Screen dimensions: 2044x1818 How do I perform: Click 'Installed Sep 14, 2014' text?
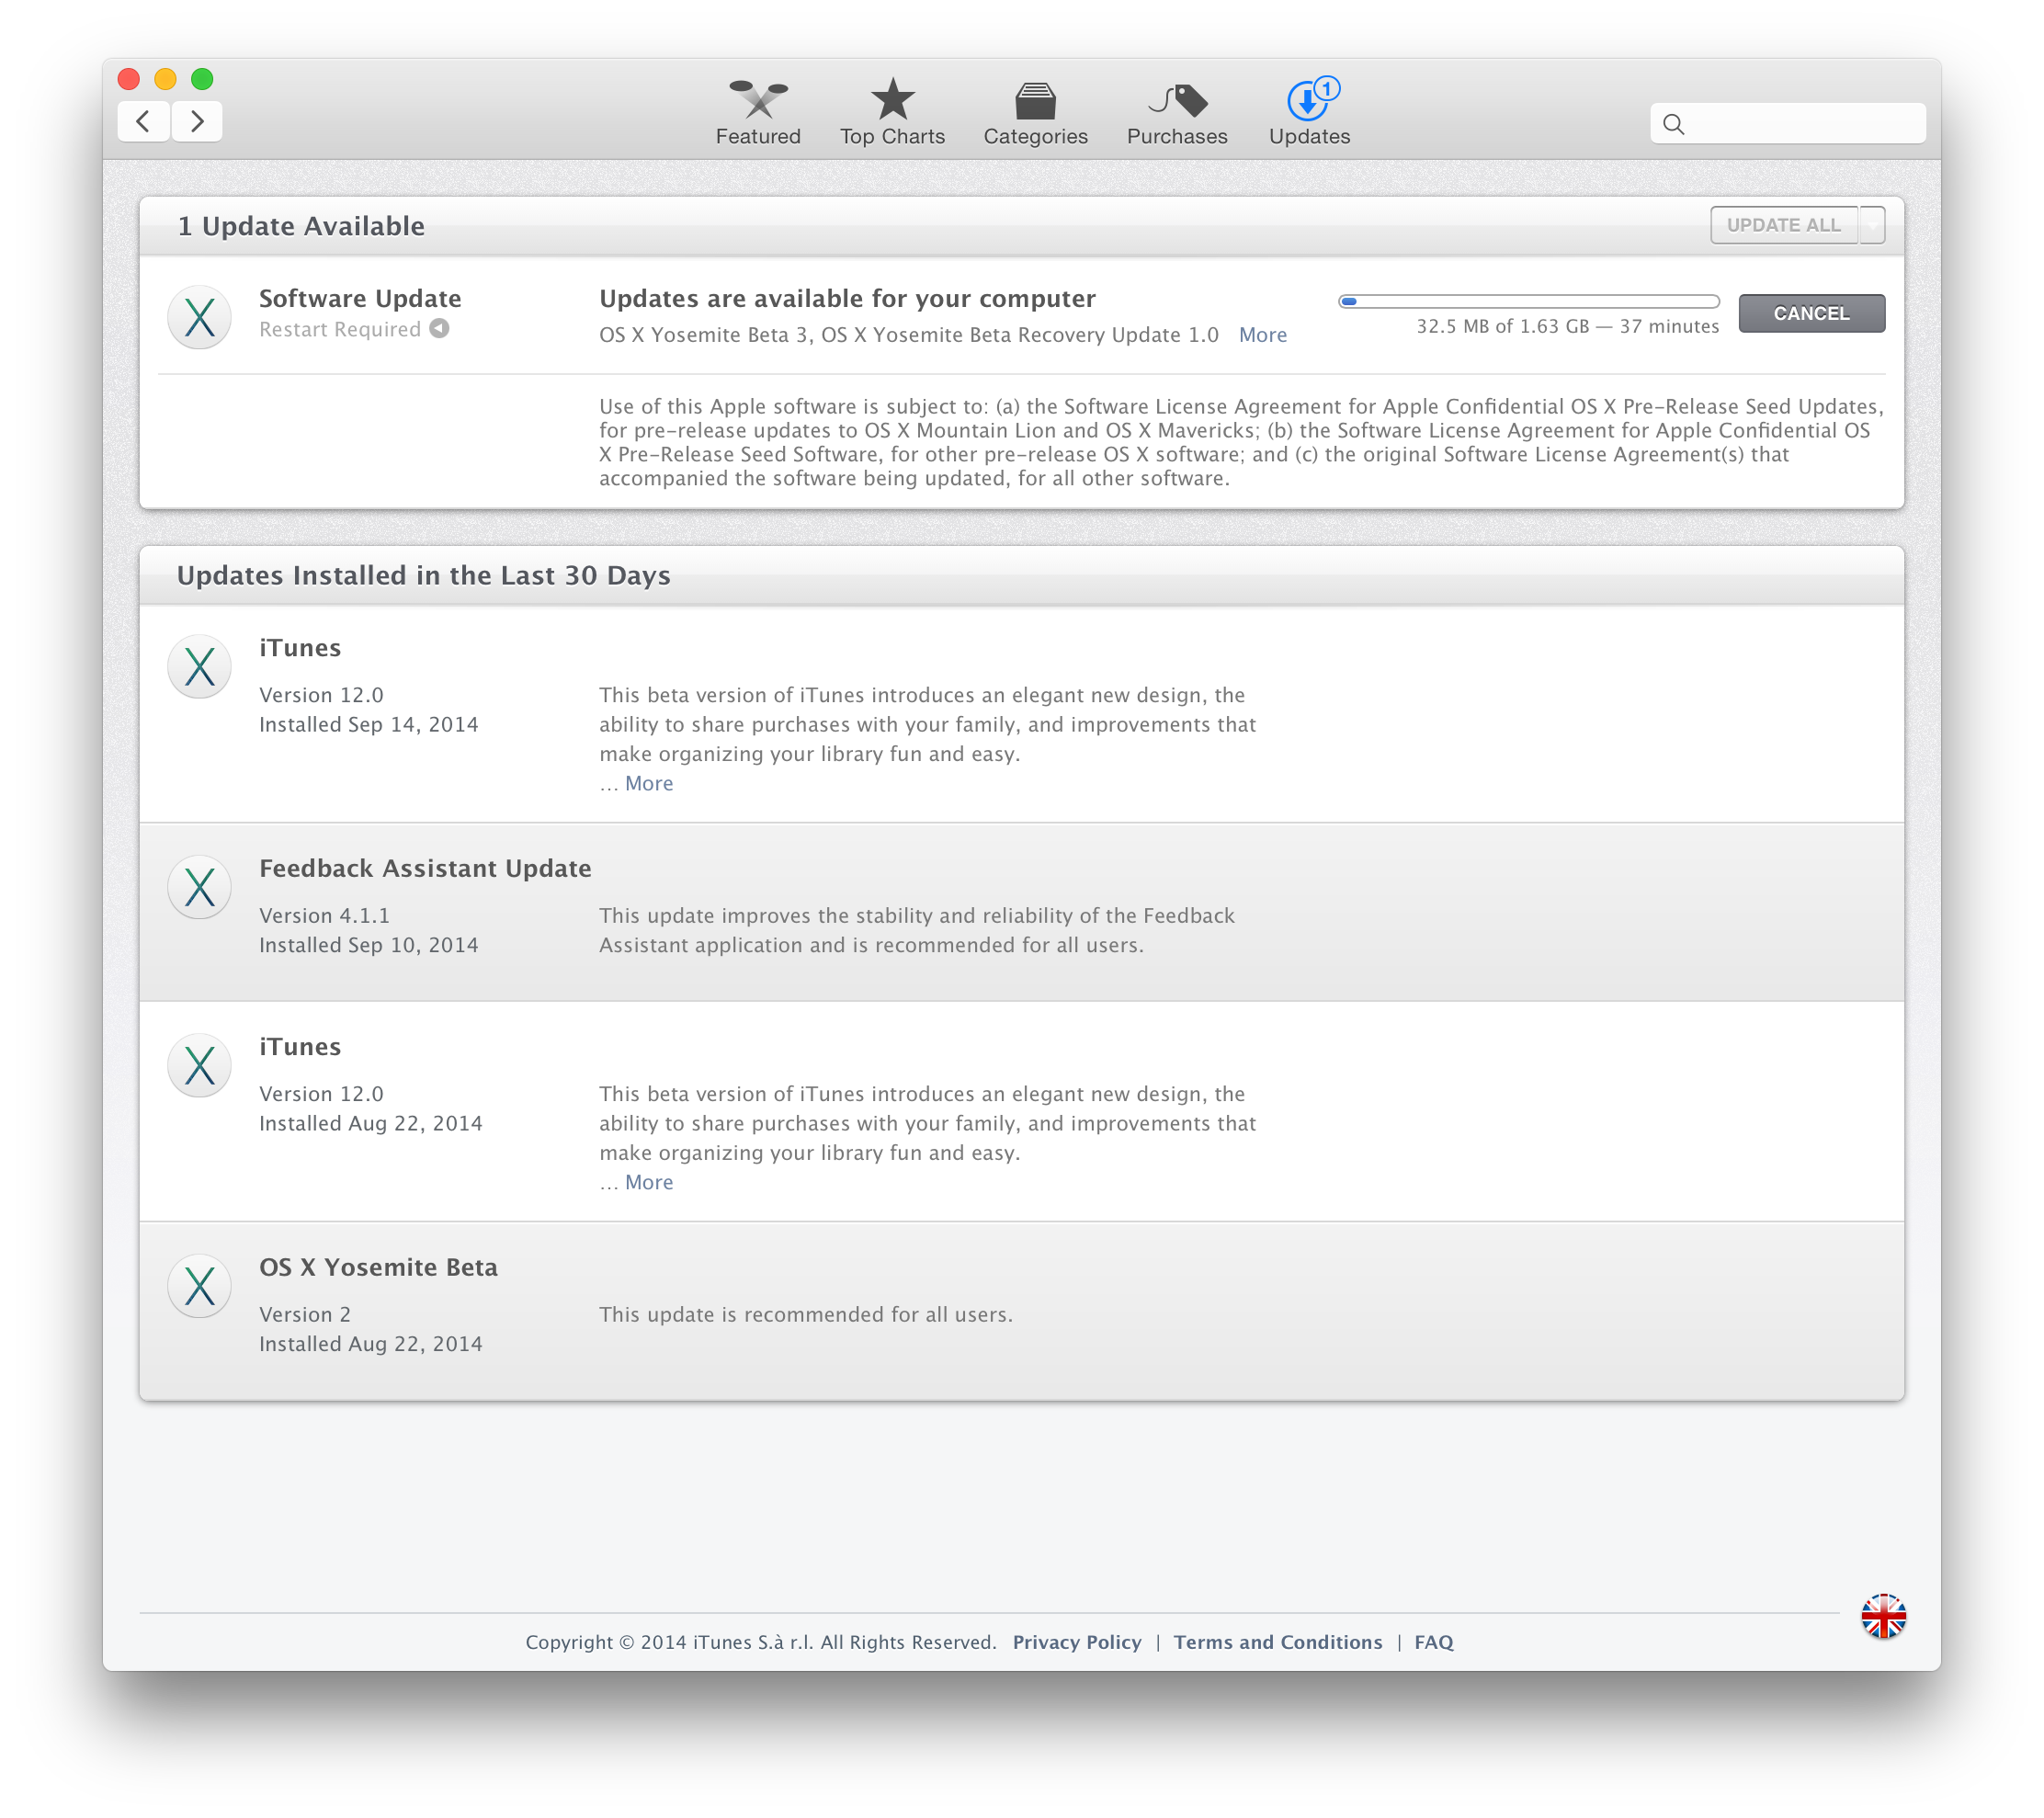(369, 725)
